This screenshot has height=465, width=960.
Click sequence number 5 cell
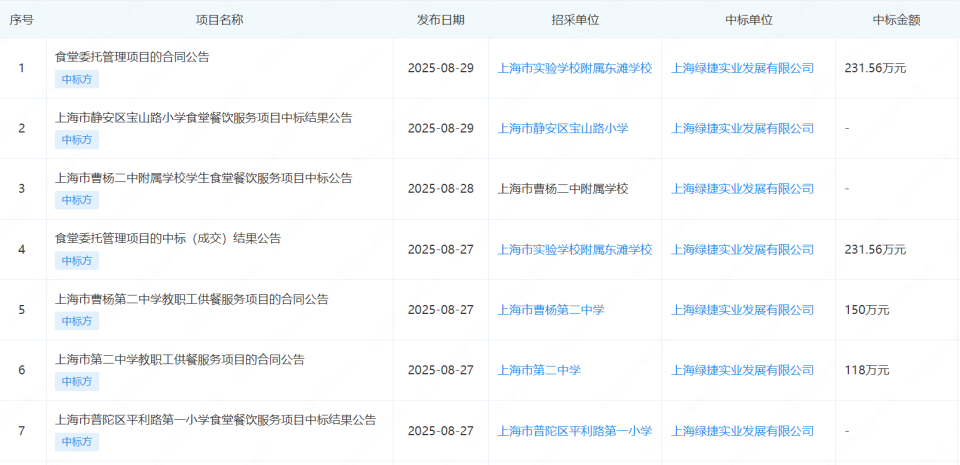click(x=21, y=310)
